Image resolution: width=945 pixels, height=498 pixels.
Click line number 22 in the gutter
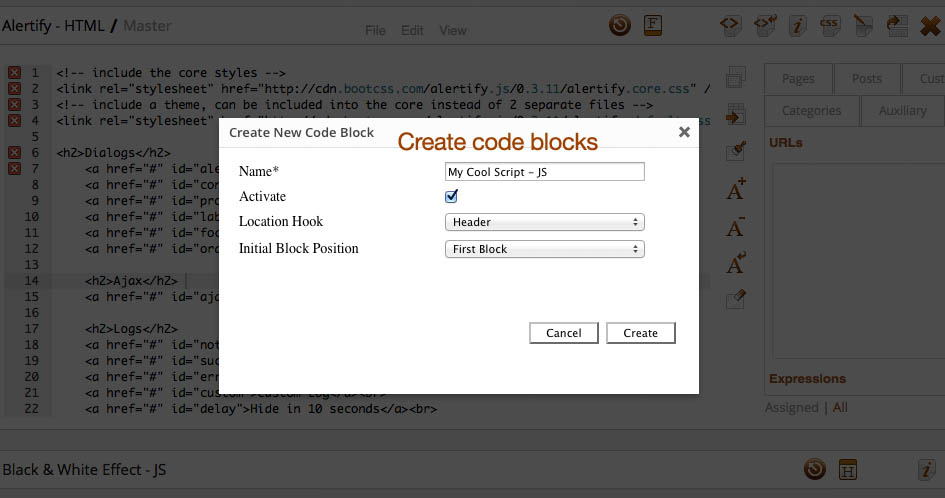click(x=31, y=409)
